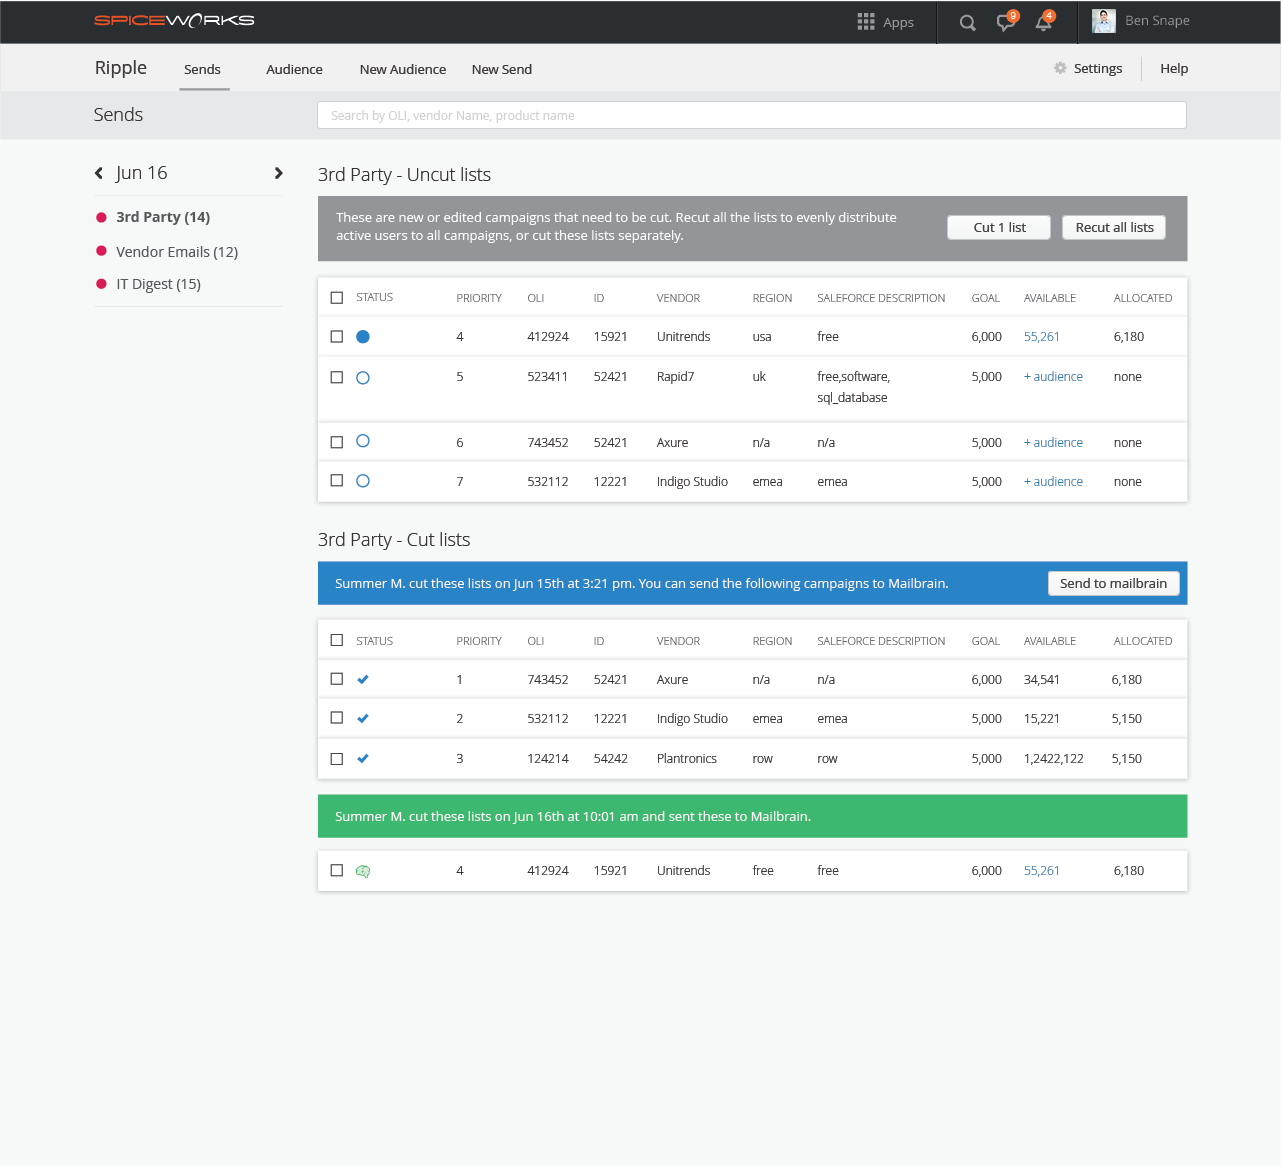Click the Settings gear icon
The width and height of the screenshot is (1281, 1167).
tap(1060, 68)
